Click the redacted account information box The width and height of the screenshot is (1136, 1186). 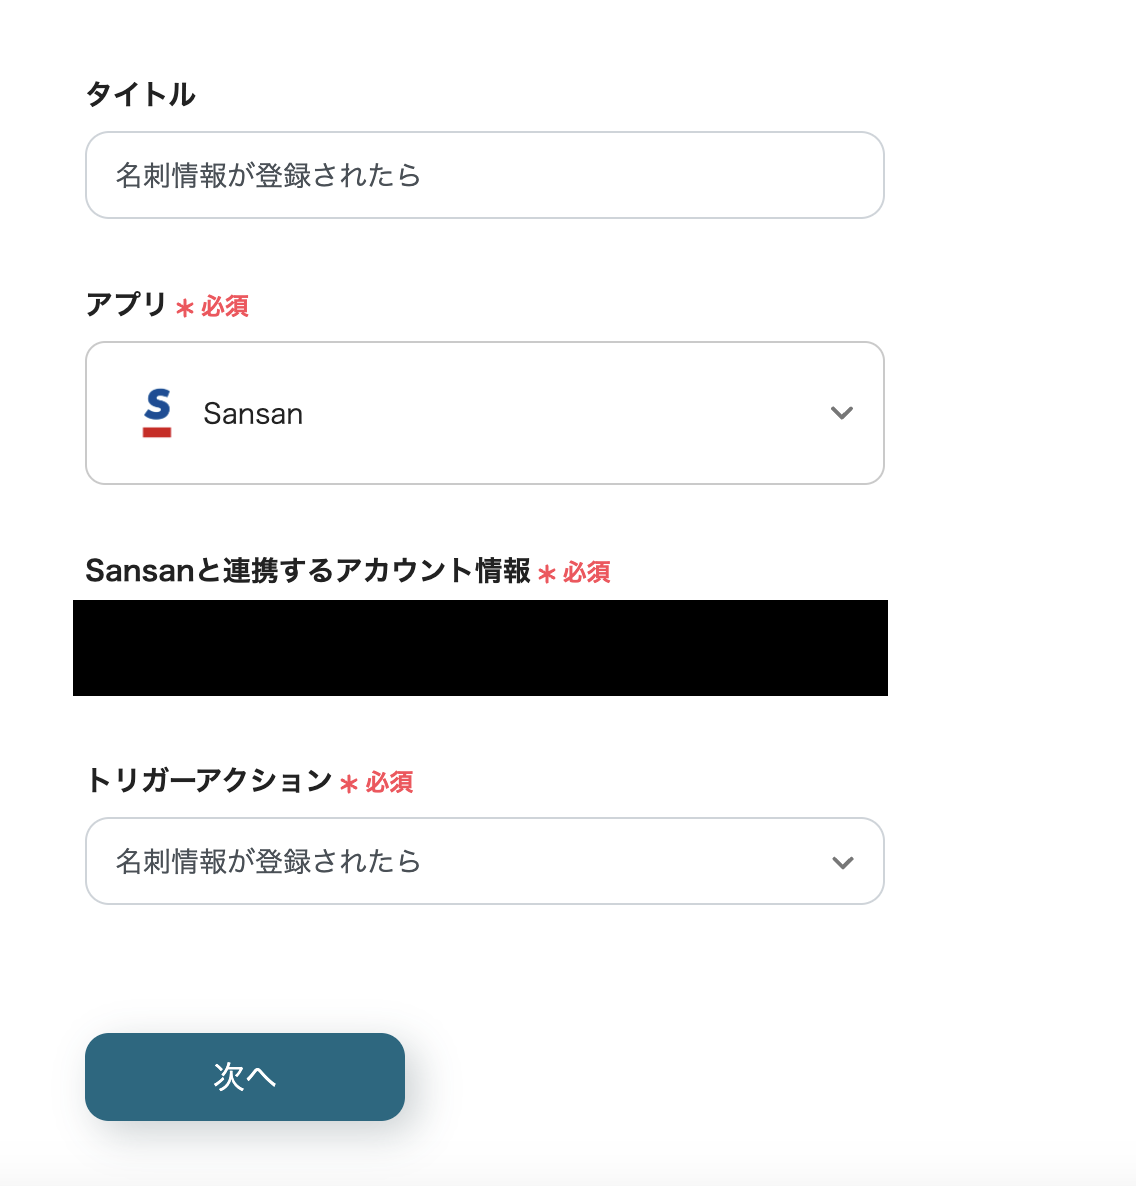point(480,647)
